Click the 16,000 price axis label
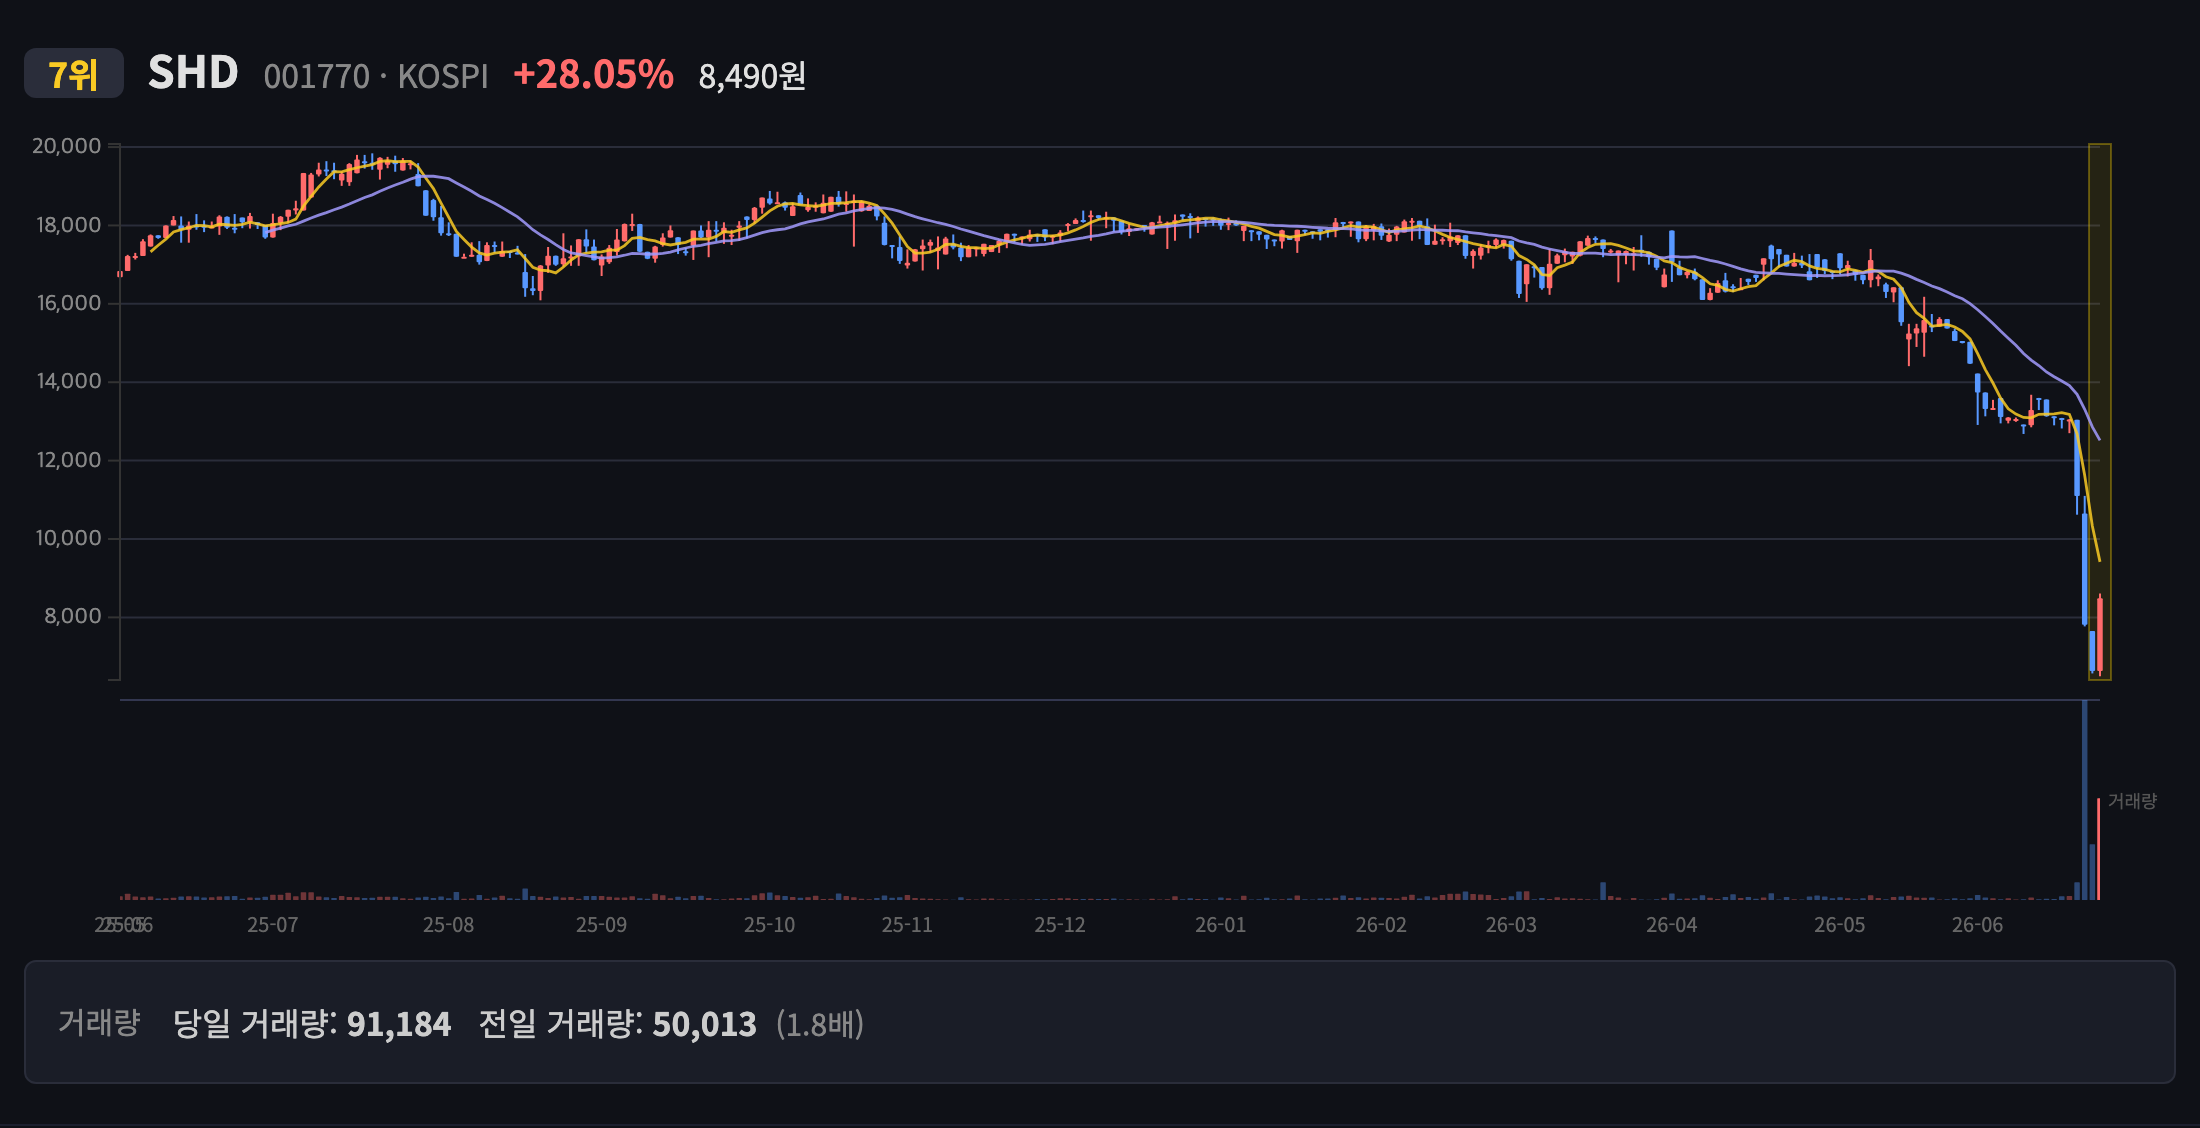This screenshot has width=2200, height=1128. click(69, 303)
